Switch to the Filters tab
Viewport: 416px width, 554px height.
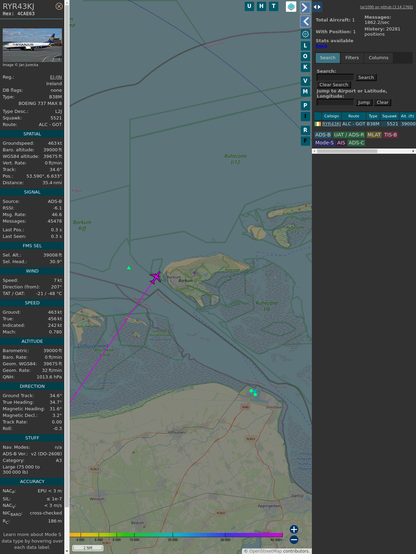pos(352,58)
